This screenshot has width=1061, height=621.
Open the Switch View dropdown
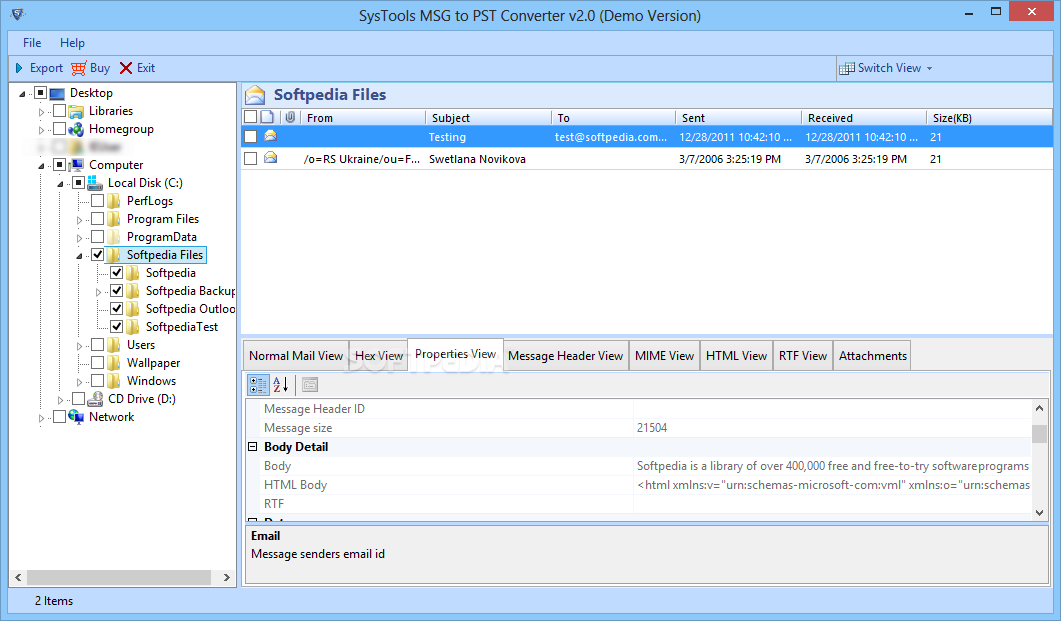[x=886, y=68]
